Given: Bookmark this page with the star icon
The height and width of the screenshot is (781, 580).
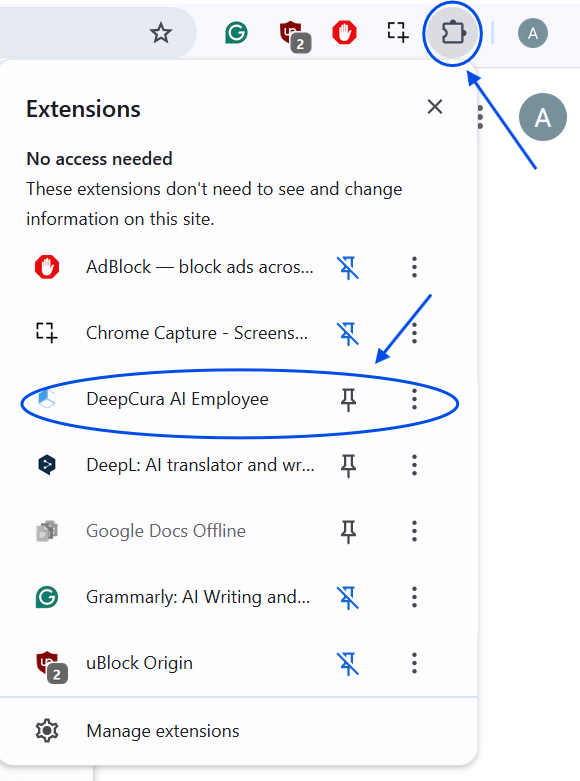Looking at the screenshot, I should point(160,33).
